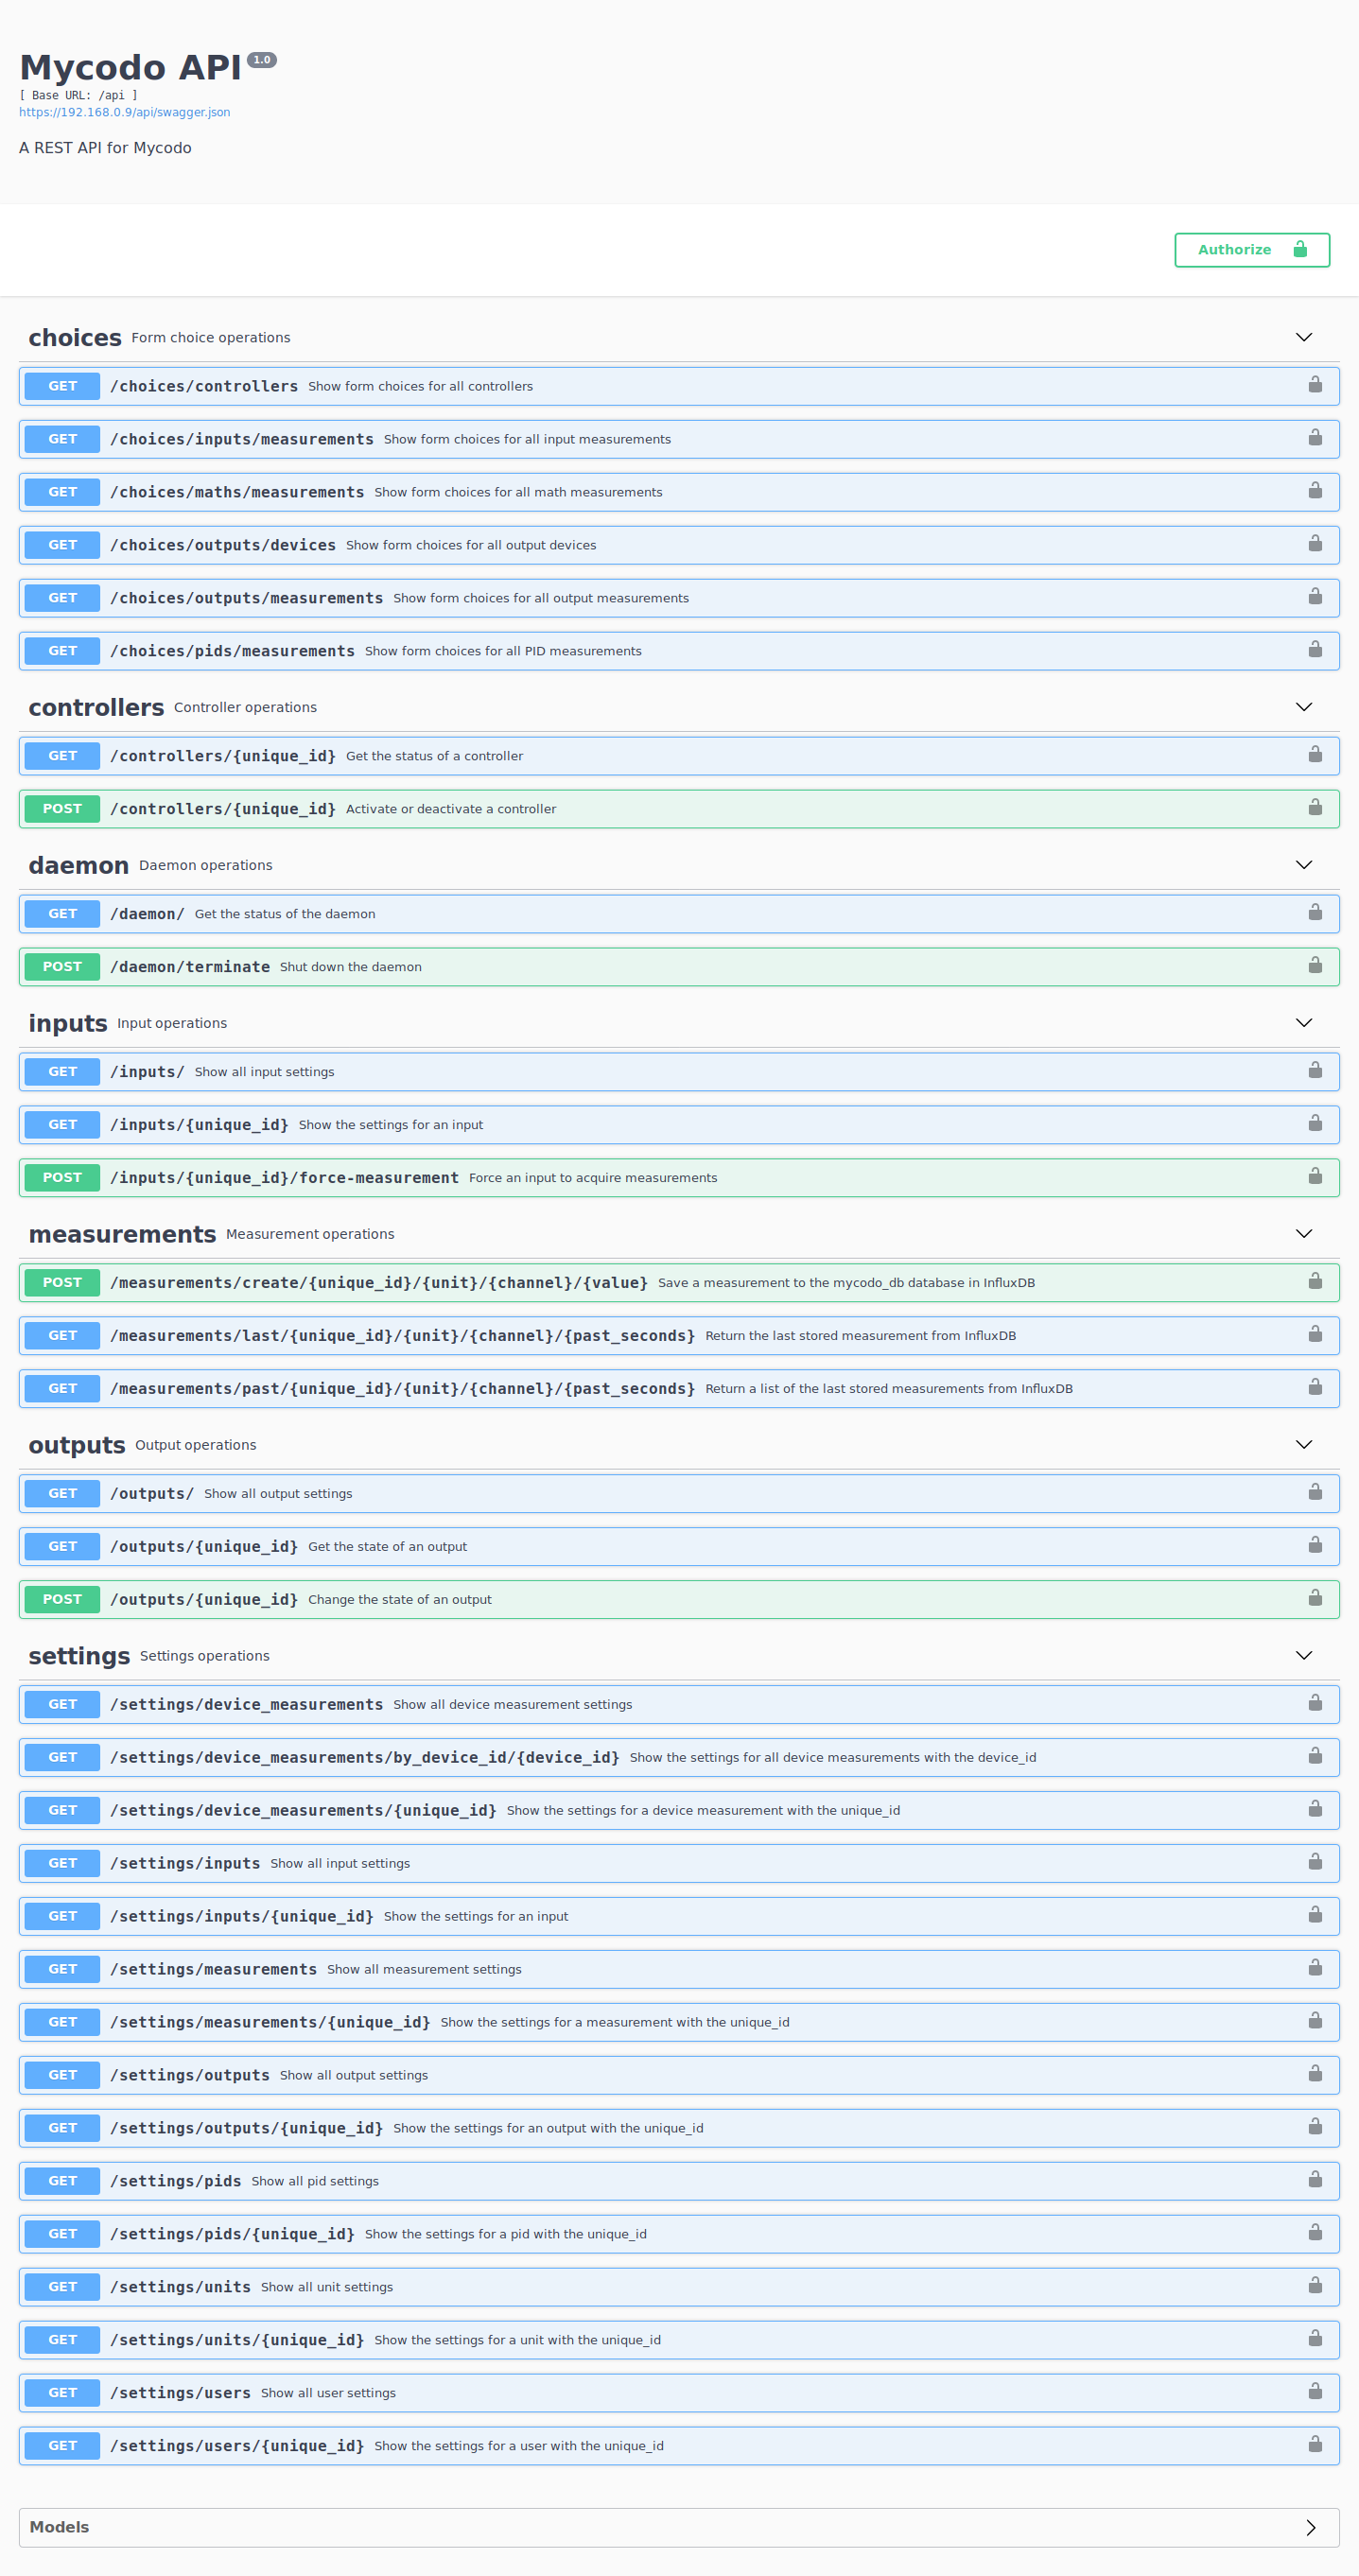Expand GET /daemon/ status operation

pos(679,914)
